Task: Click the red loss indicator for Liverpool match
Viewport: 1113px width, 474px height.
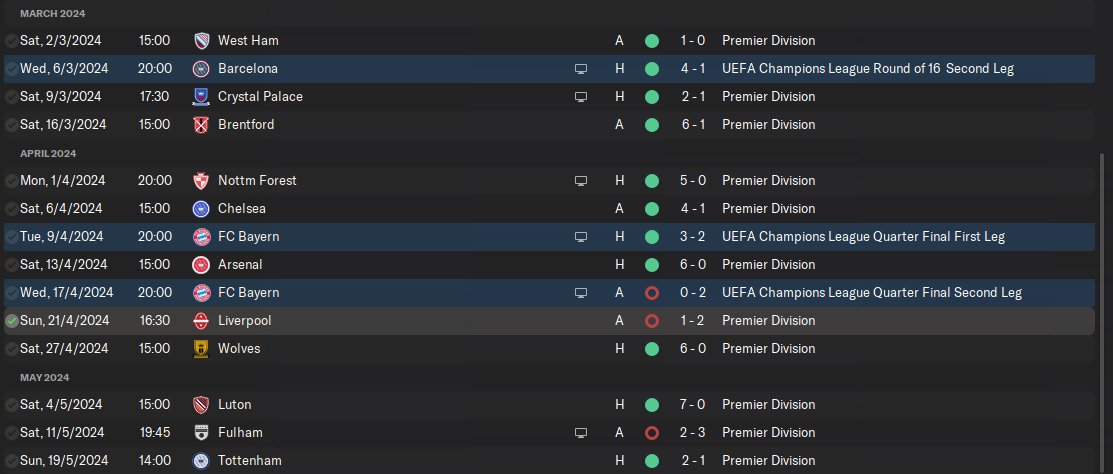Action: tap(652, 321)
